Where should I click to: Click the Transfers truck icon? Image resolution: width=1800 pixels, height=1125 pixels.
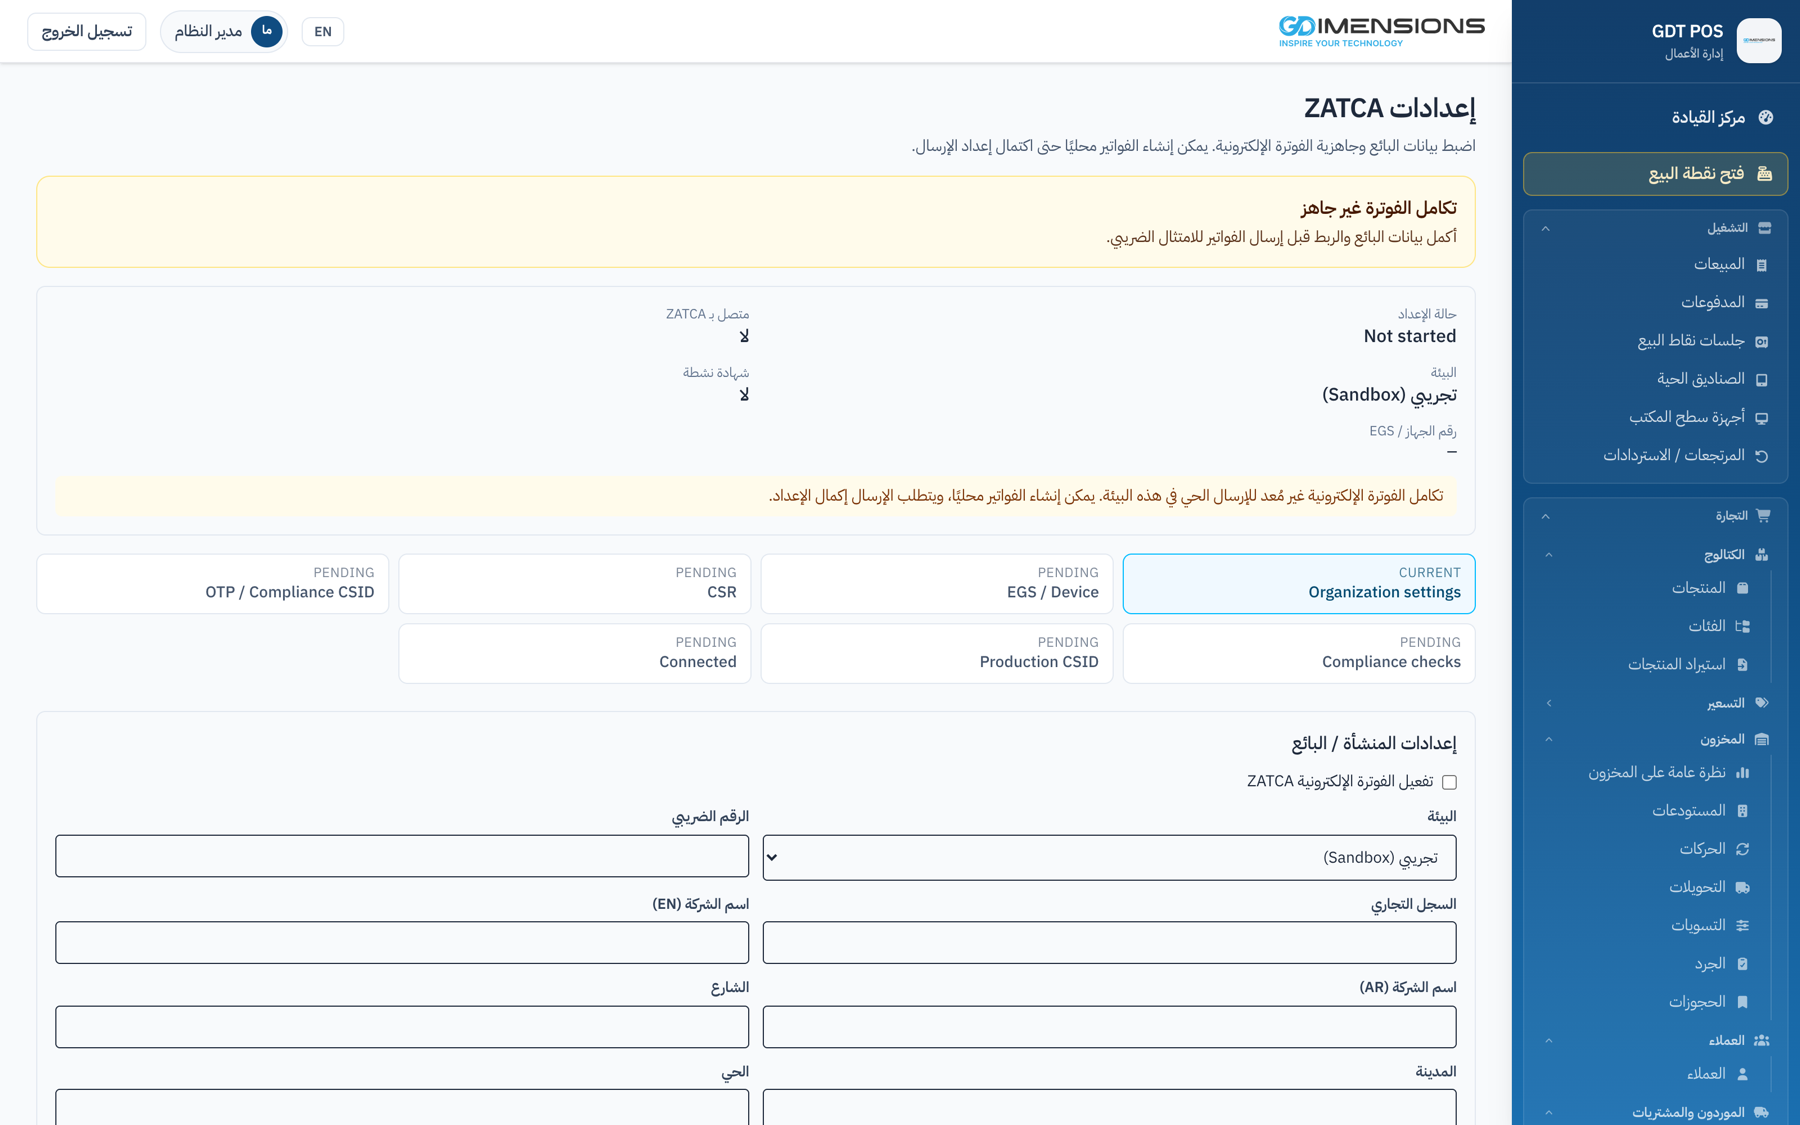point(1742,888)
